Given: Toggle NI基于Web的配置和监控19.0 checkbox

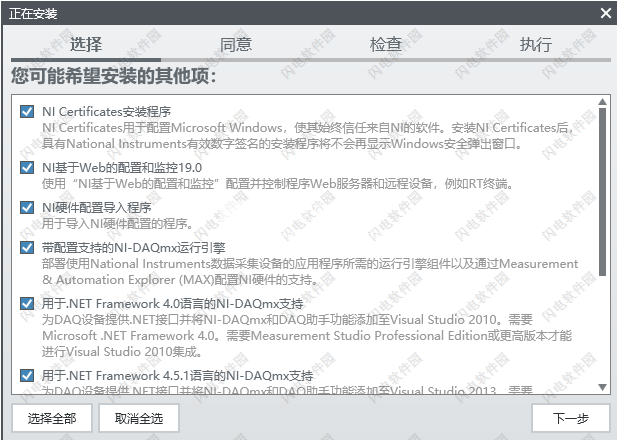Looking at the screenshot, I should coord(27,168).
